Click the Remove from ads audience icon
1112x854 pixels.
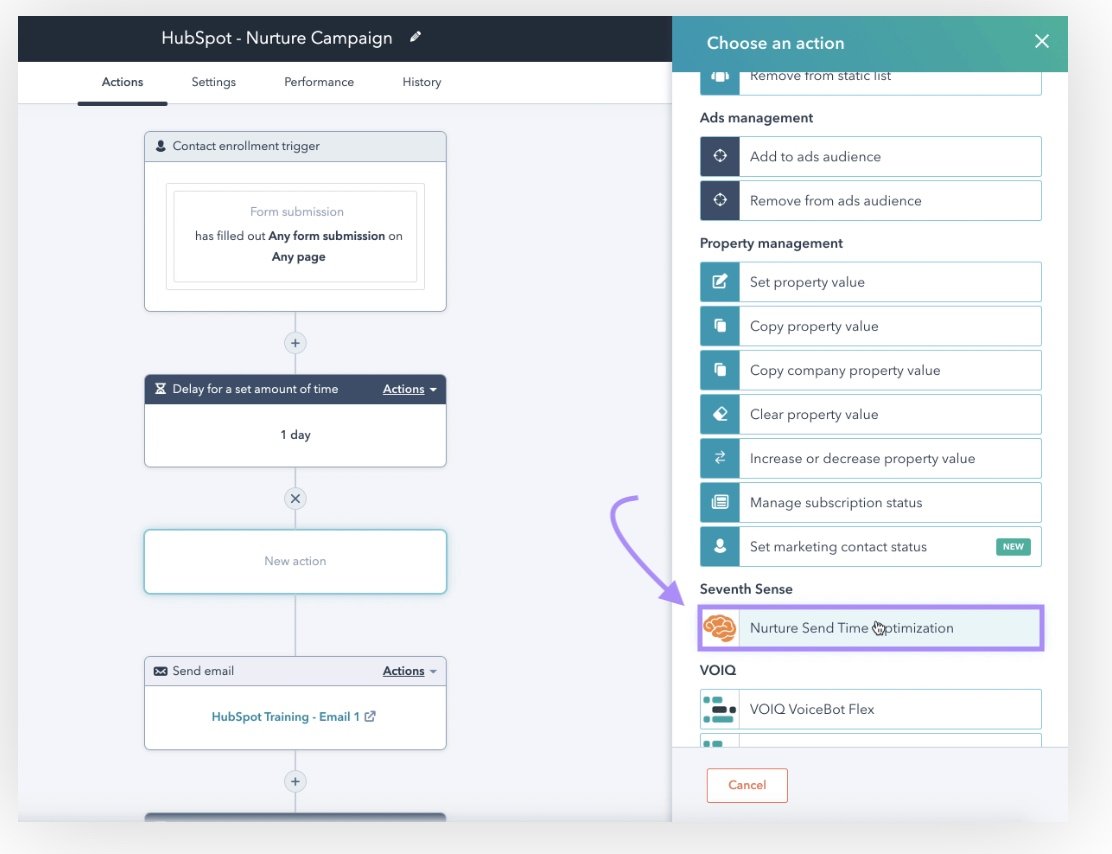click(x=720, y=200)
